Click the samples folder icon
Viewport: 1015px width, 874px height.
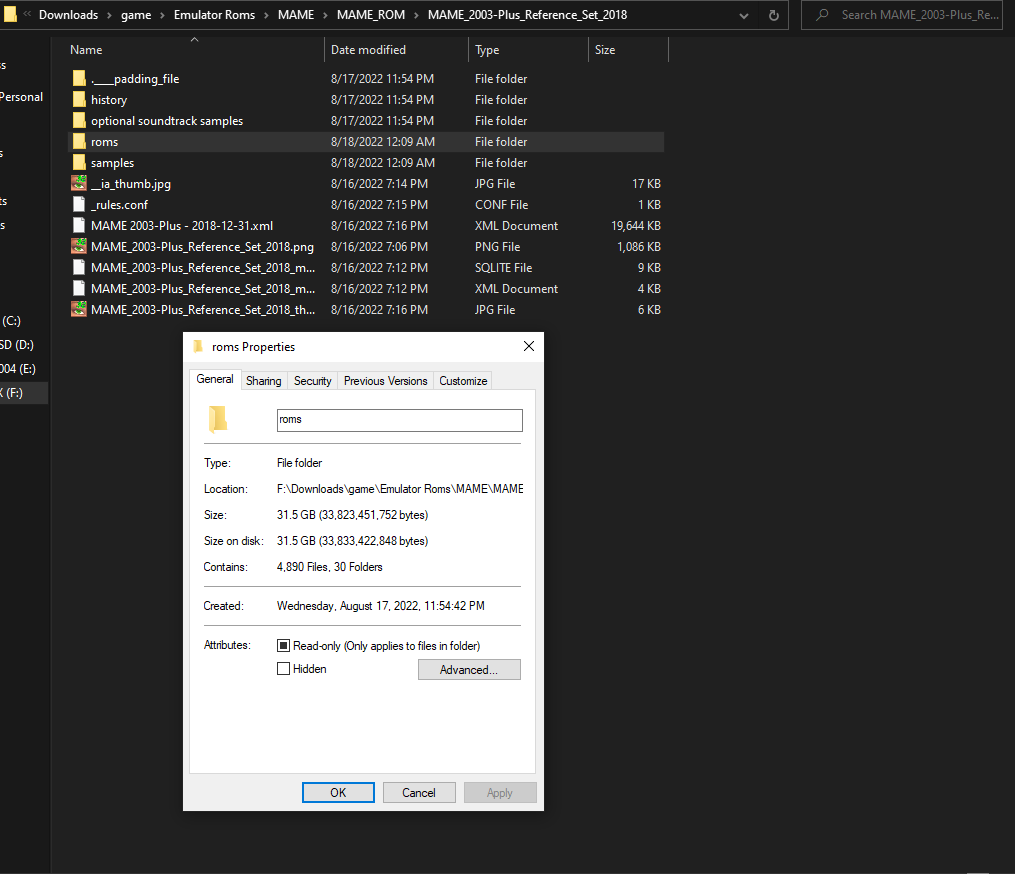79,162
